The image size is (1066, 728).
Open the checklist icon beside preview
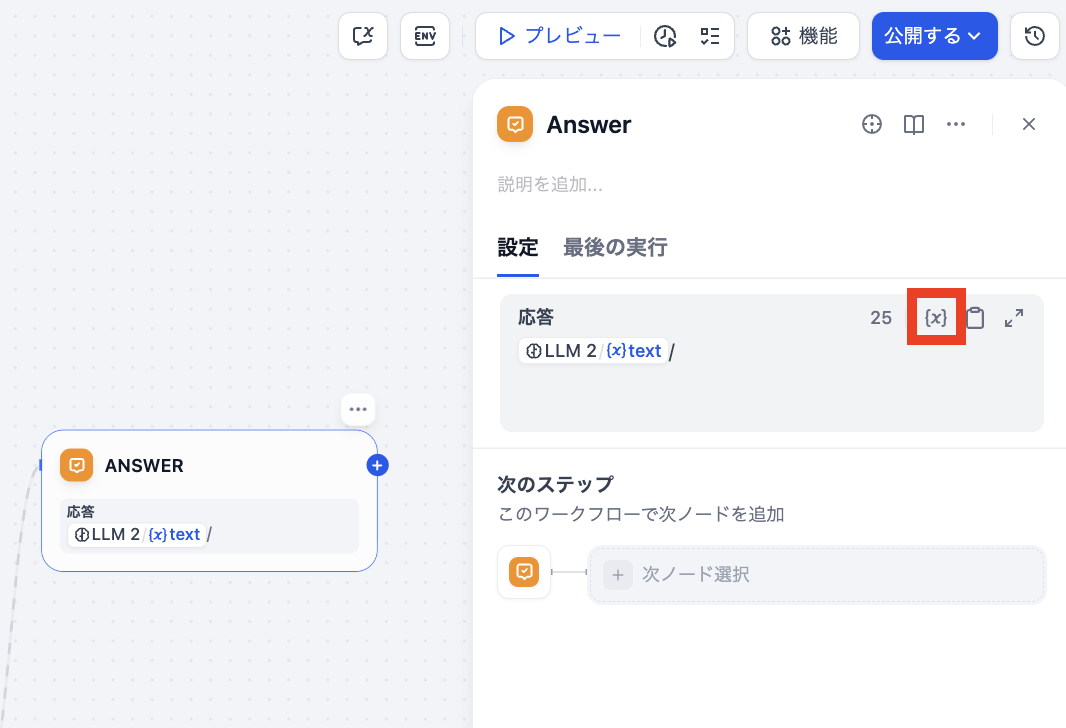710,36
